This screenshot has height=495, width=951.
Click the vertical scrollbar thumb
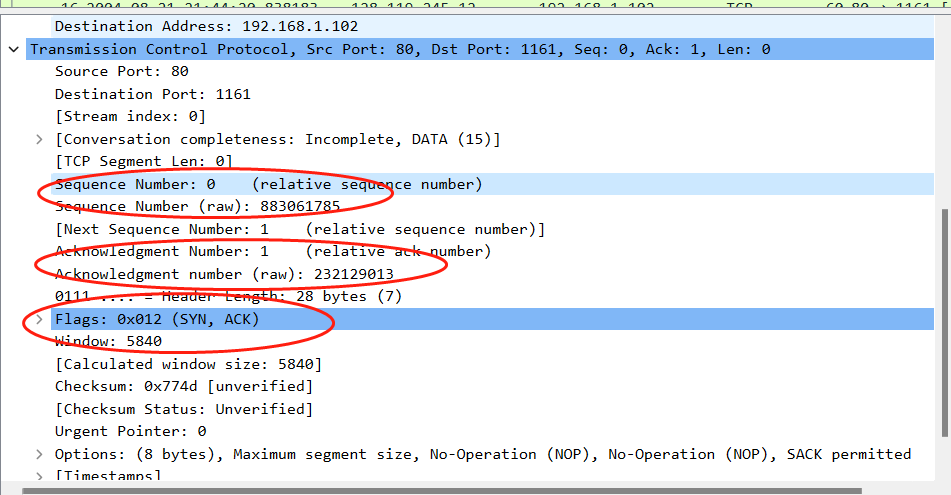tap(945, 320)
